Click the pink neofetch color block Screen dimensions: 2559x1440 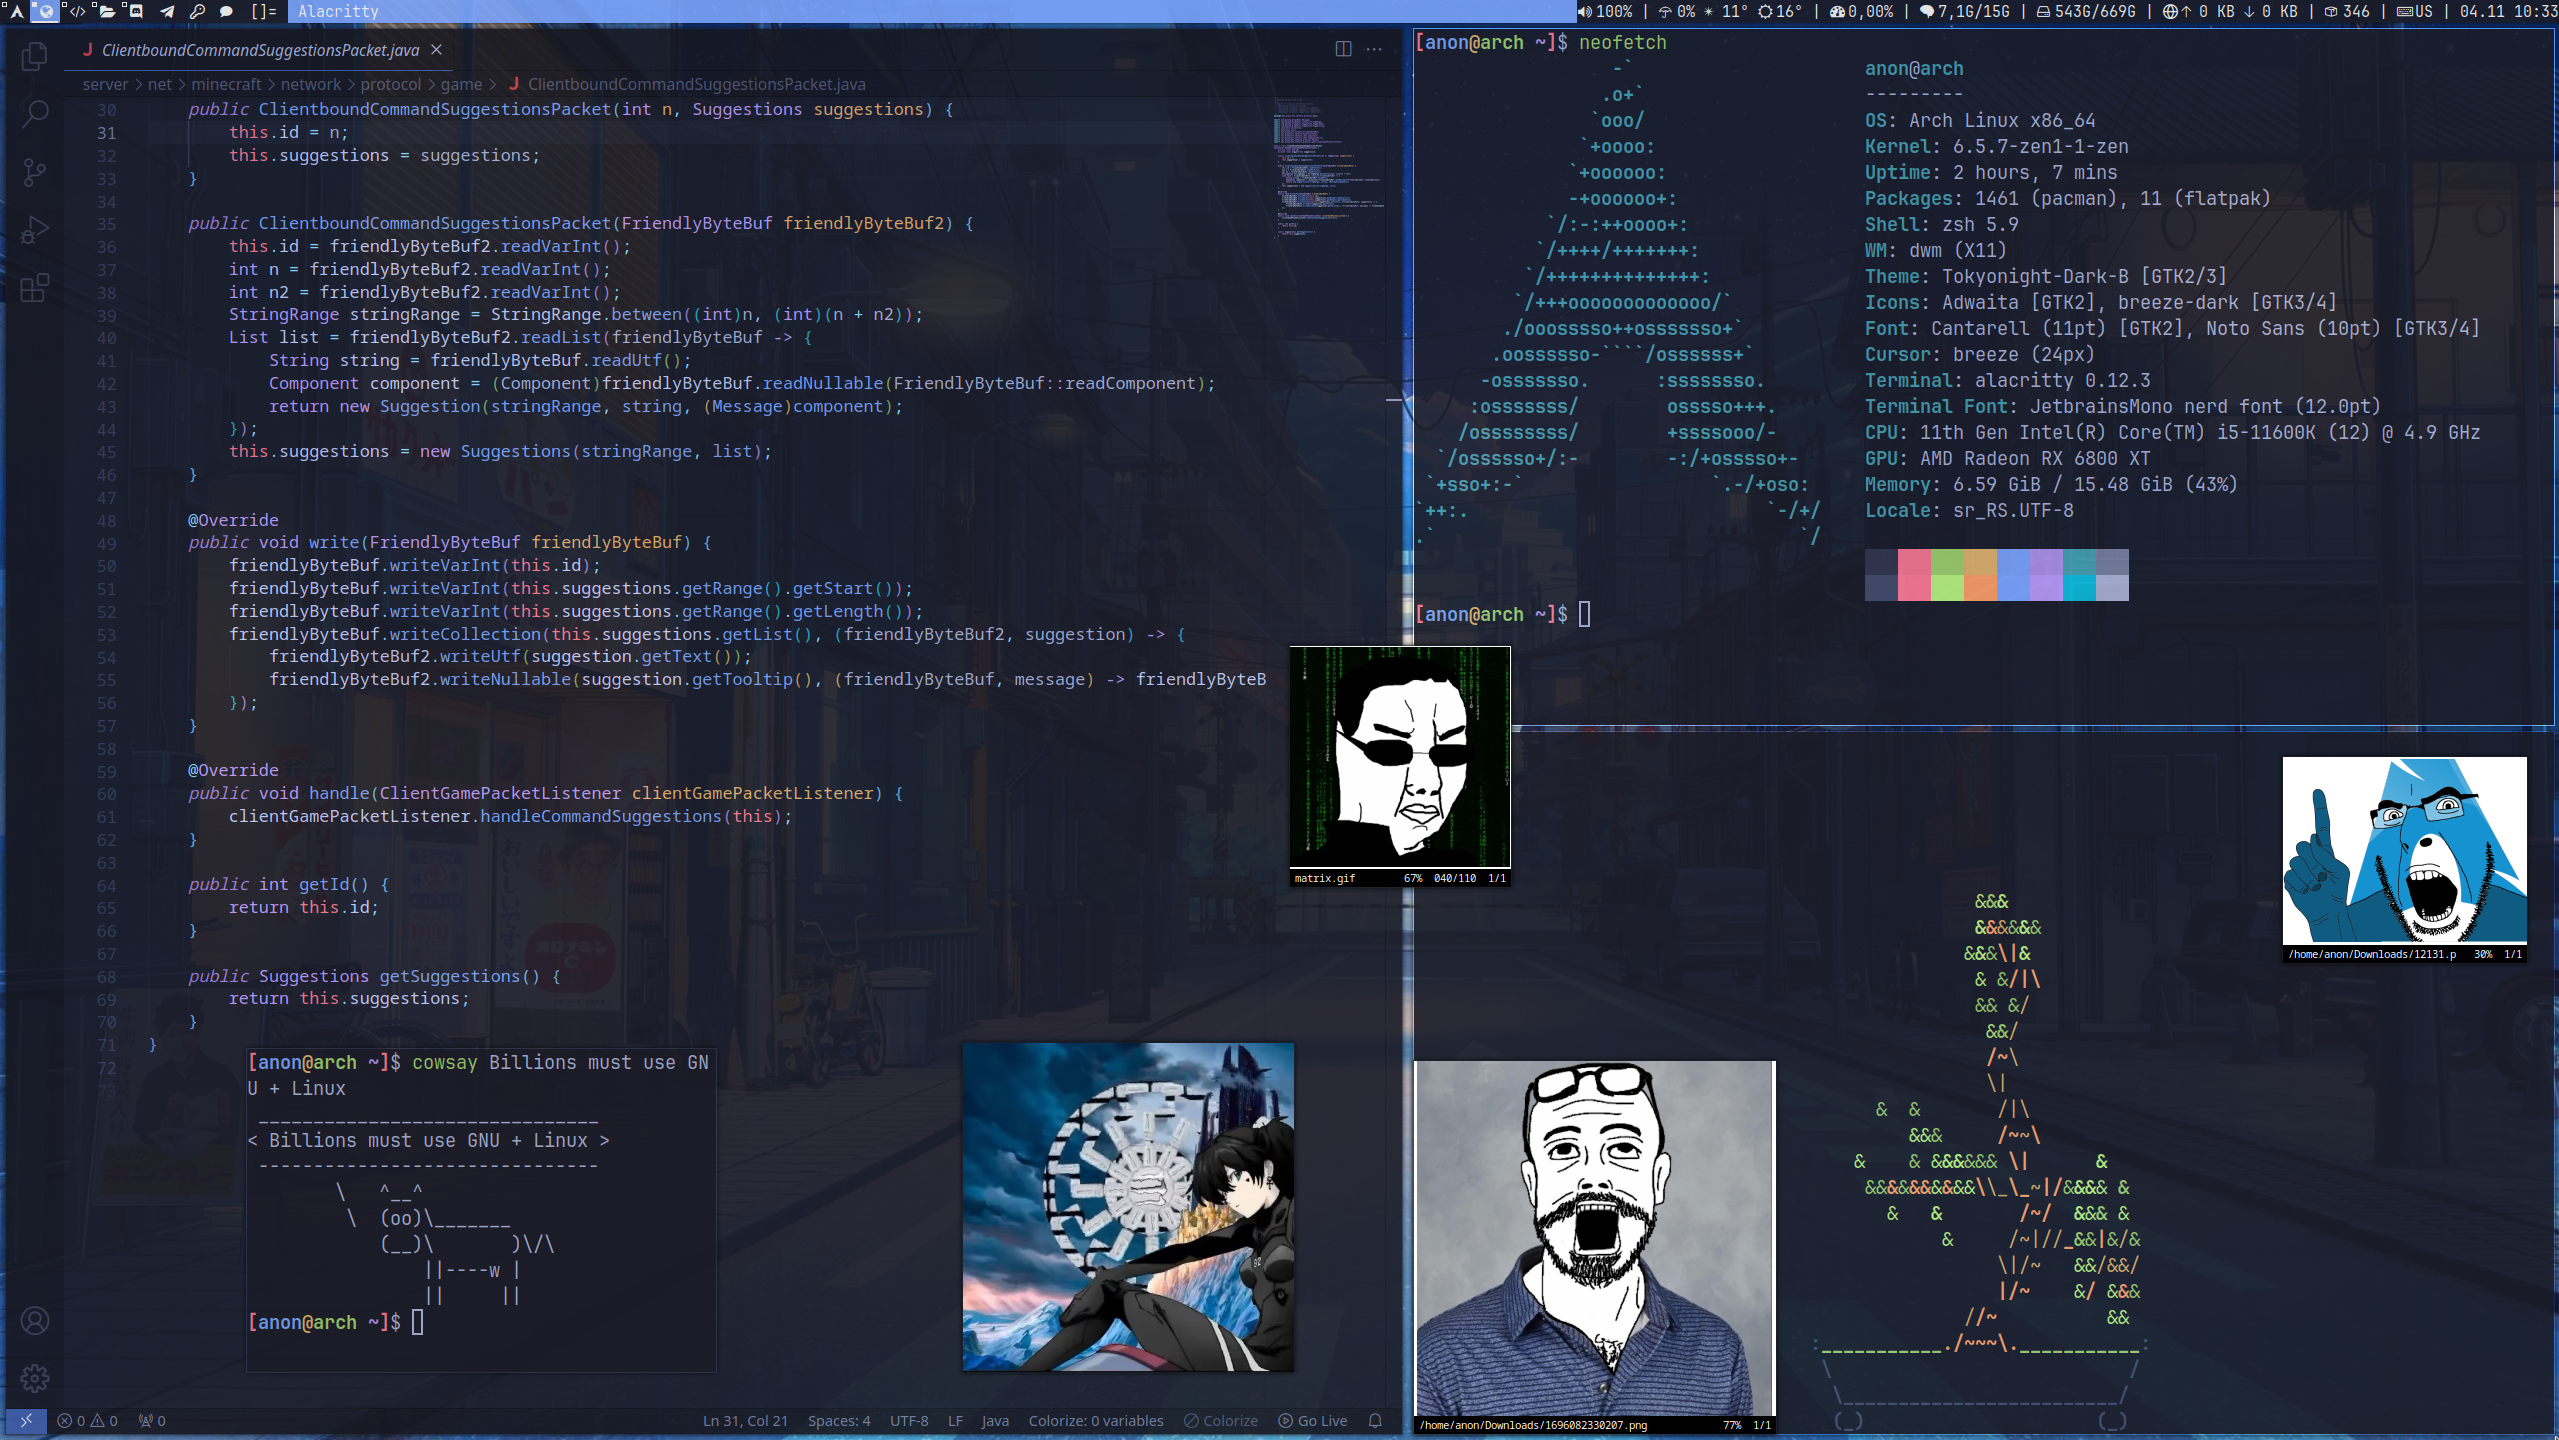coord(1914,574)
